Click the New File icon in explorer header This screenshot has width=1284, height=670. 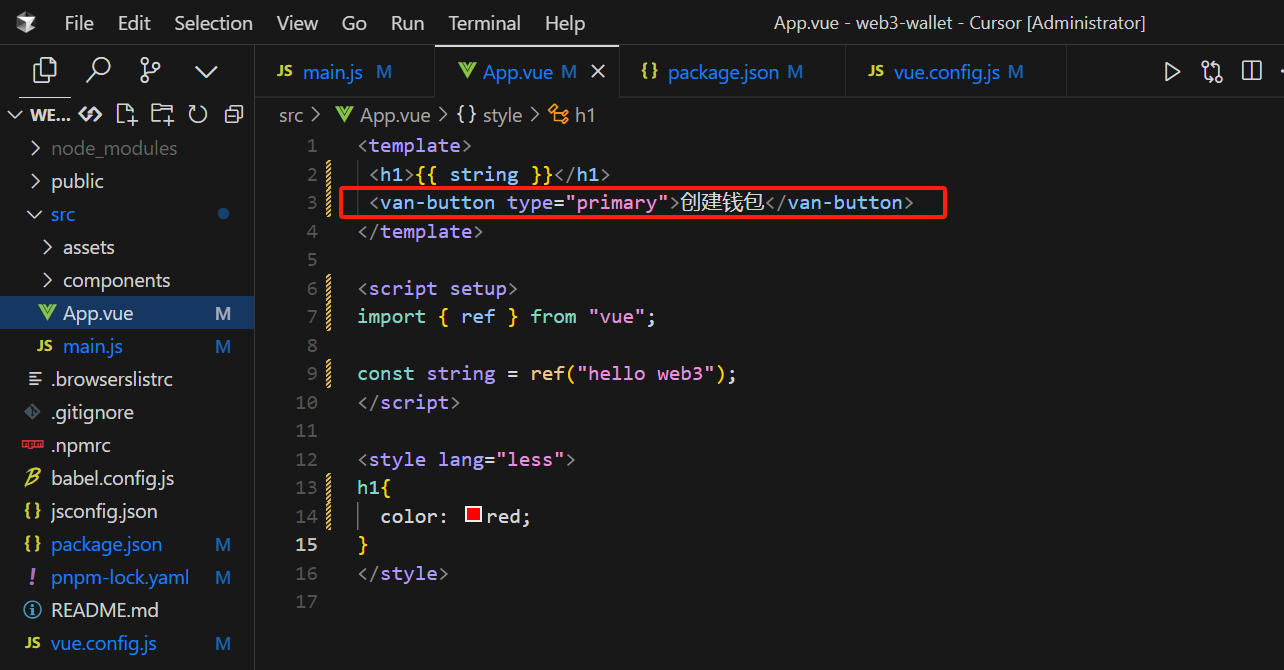pyautogui.click(x=126, y=114)
